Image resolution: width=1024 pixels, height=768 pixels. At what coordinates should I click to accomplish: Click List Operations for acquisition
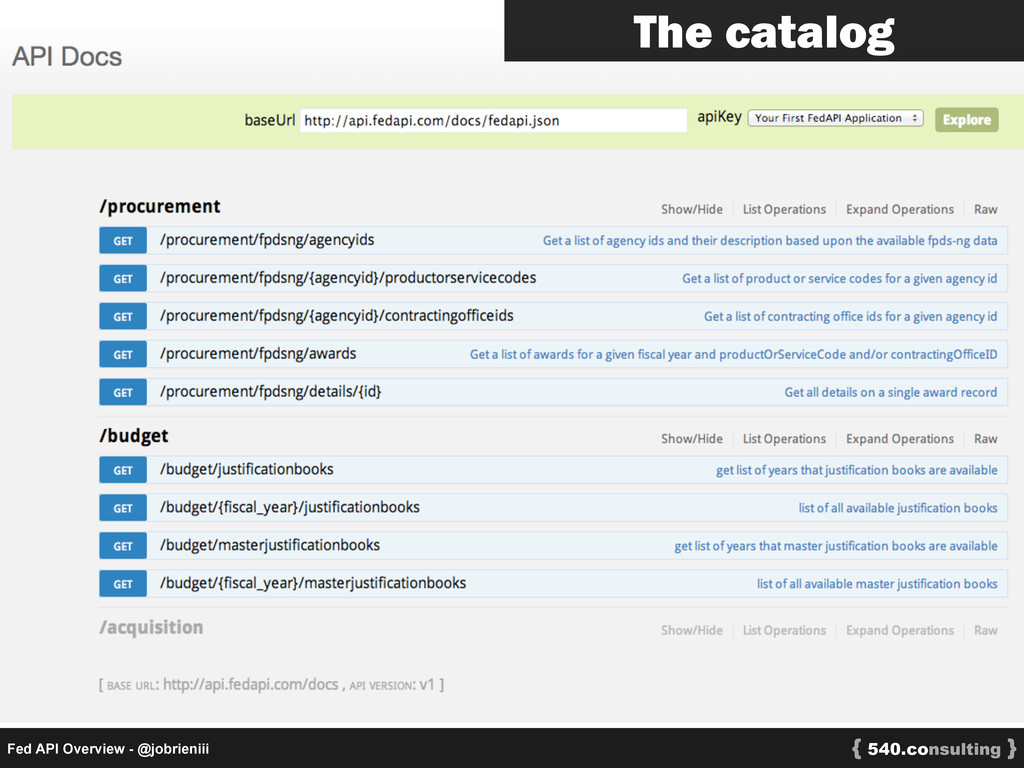pos(784,630)
